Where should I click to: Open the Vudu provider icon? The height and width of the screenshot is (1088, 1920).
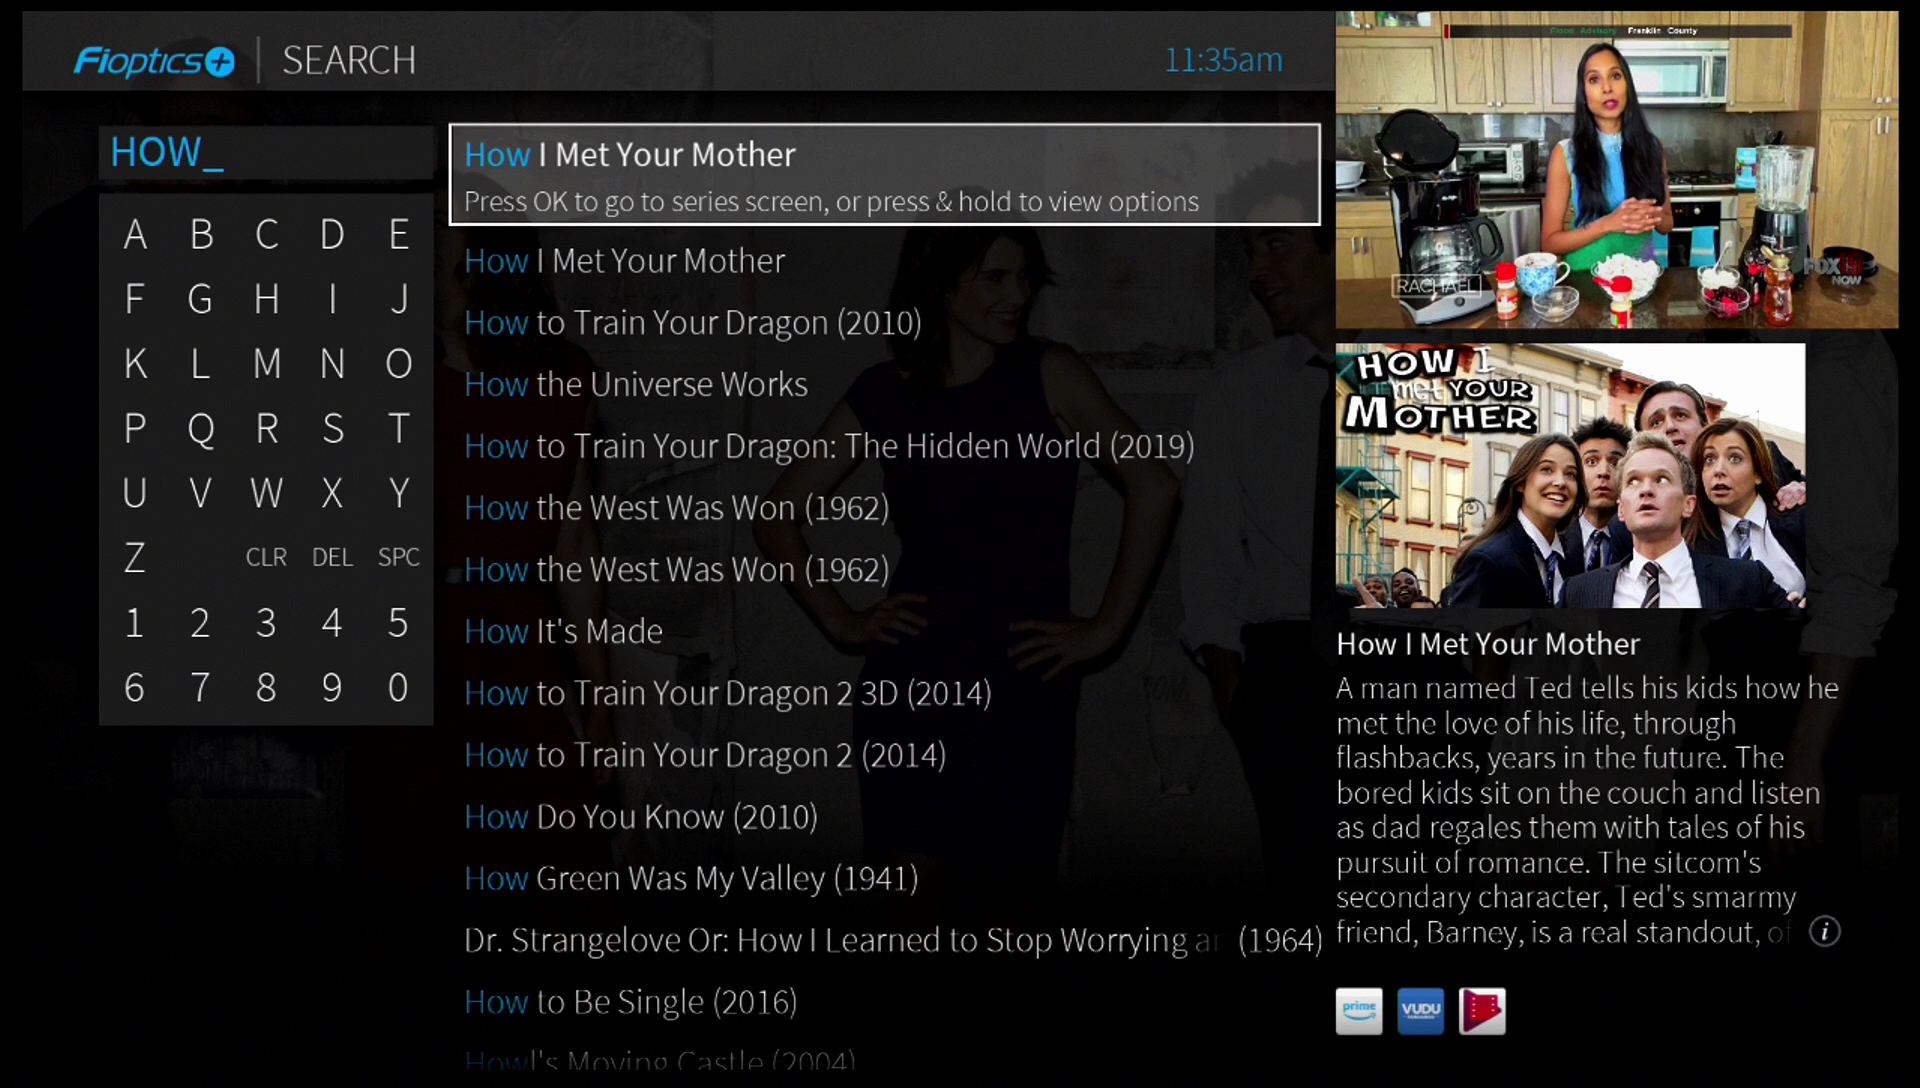pos(1420,1011)
